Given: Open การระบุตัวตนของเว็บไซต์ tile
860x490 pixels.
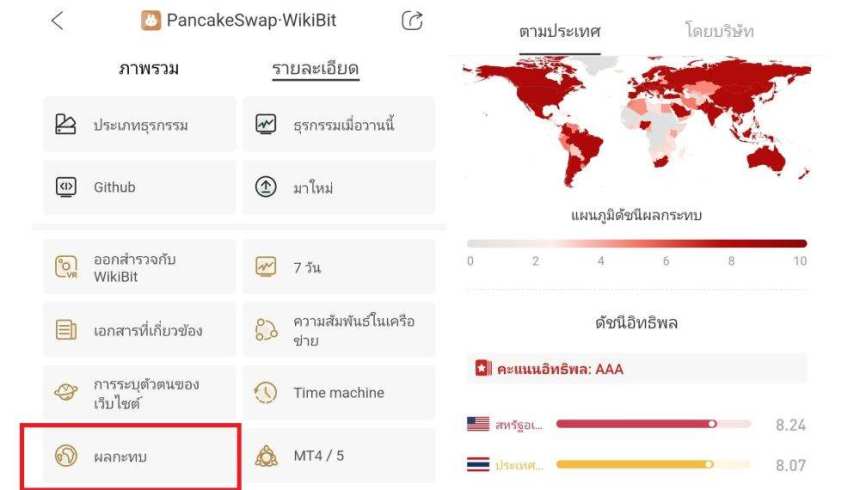Looking at the screenshot, I should [x=139, y=393].
